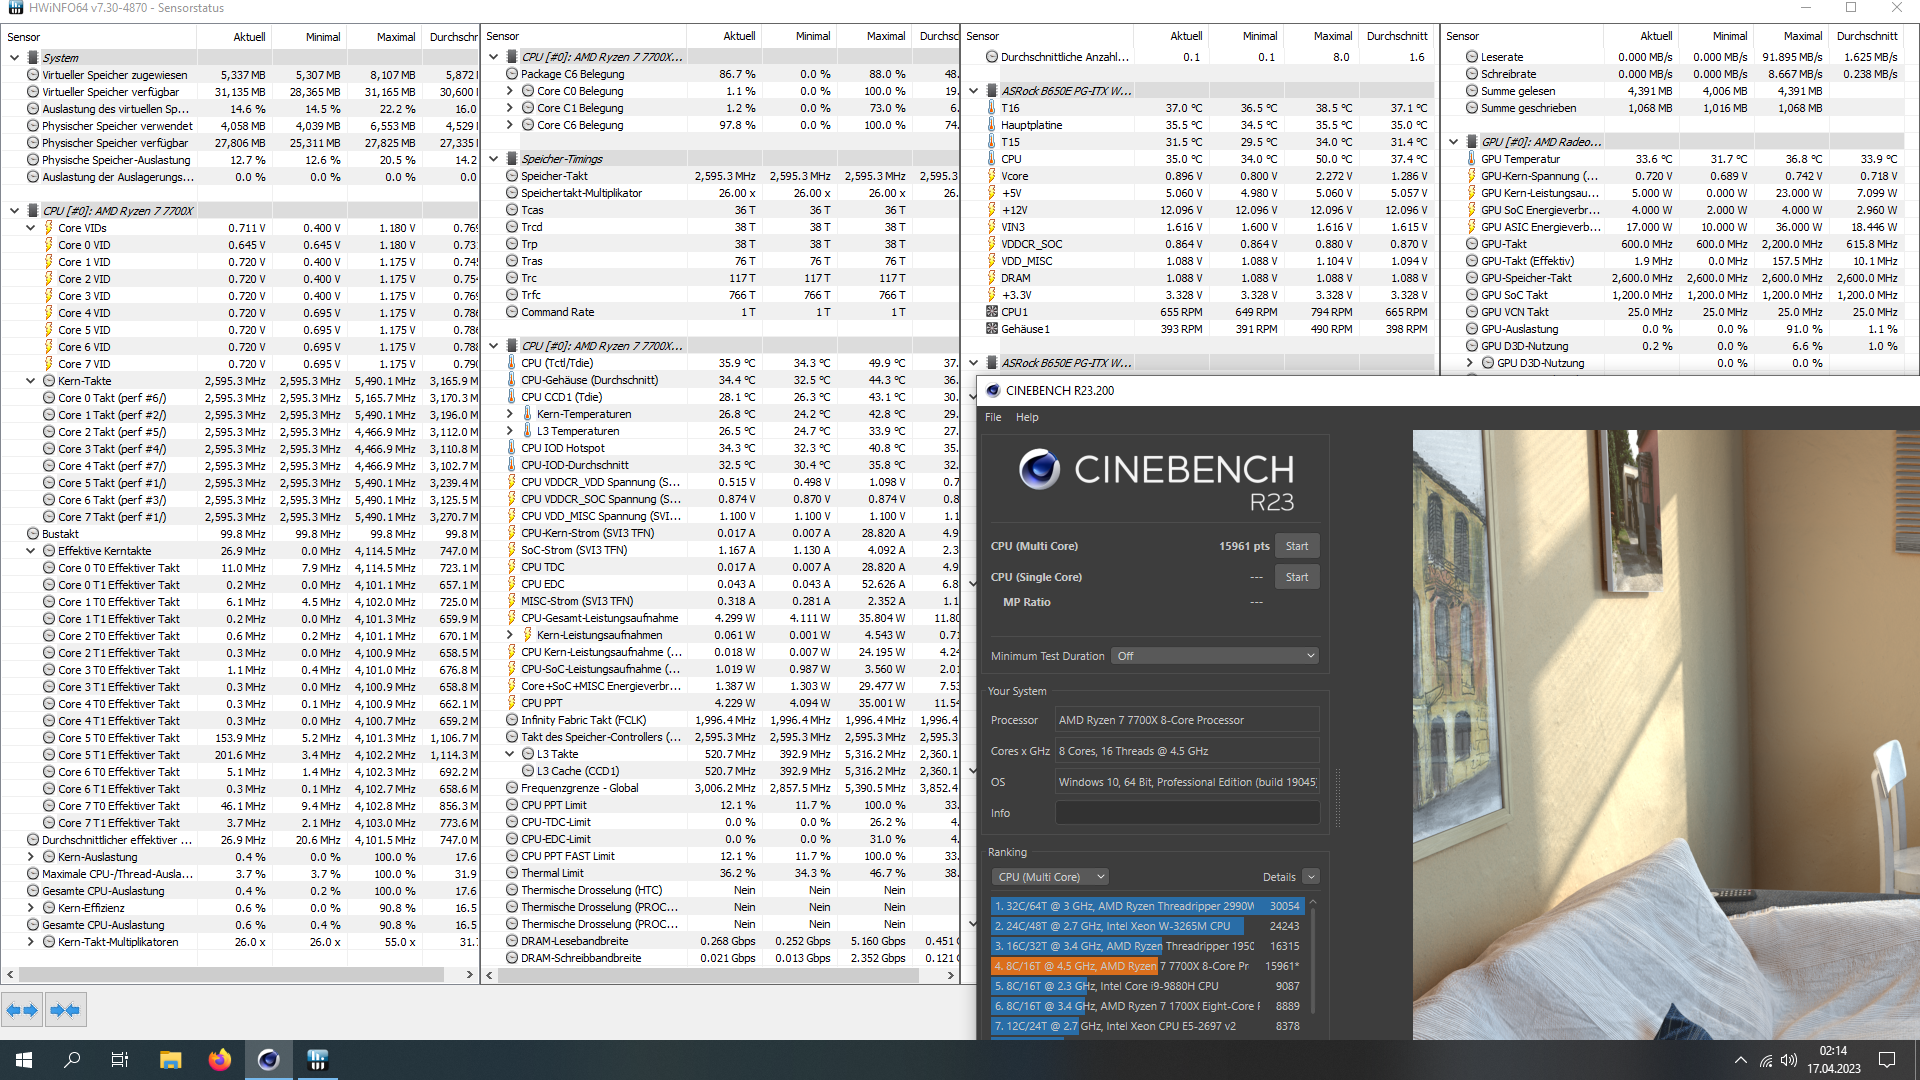Image resolution: width=1920 pixels, height=1080 pixels.
Task: Open the Minimum Test Duration dropdown
Action: (x=1216, y=656)
